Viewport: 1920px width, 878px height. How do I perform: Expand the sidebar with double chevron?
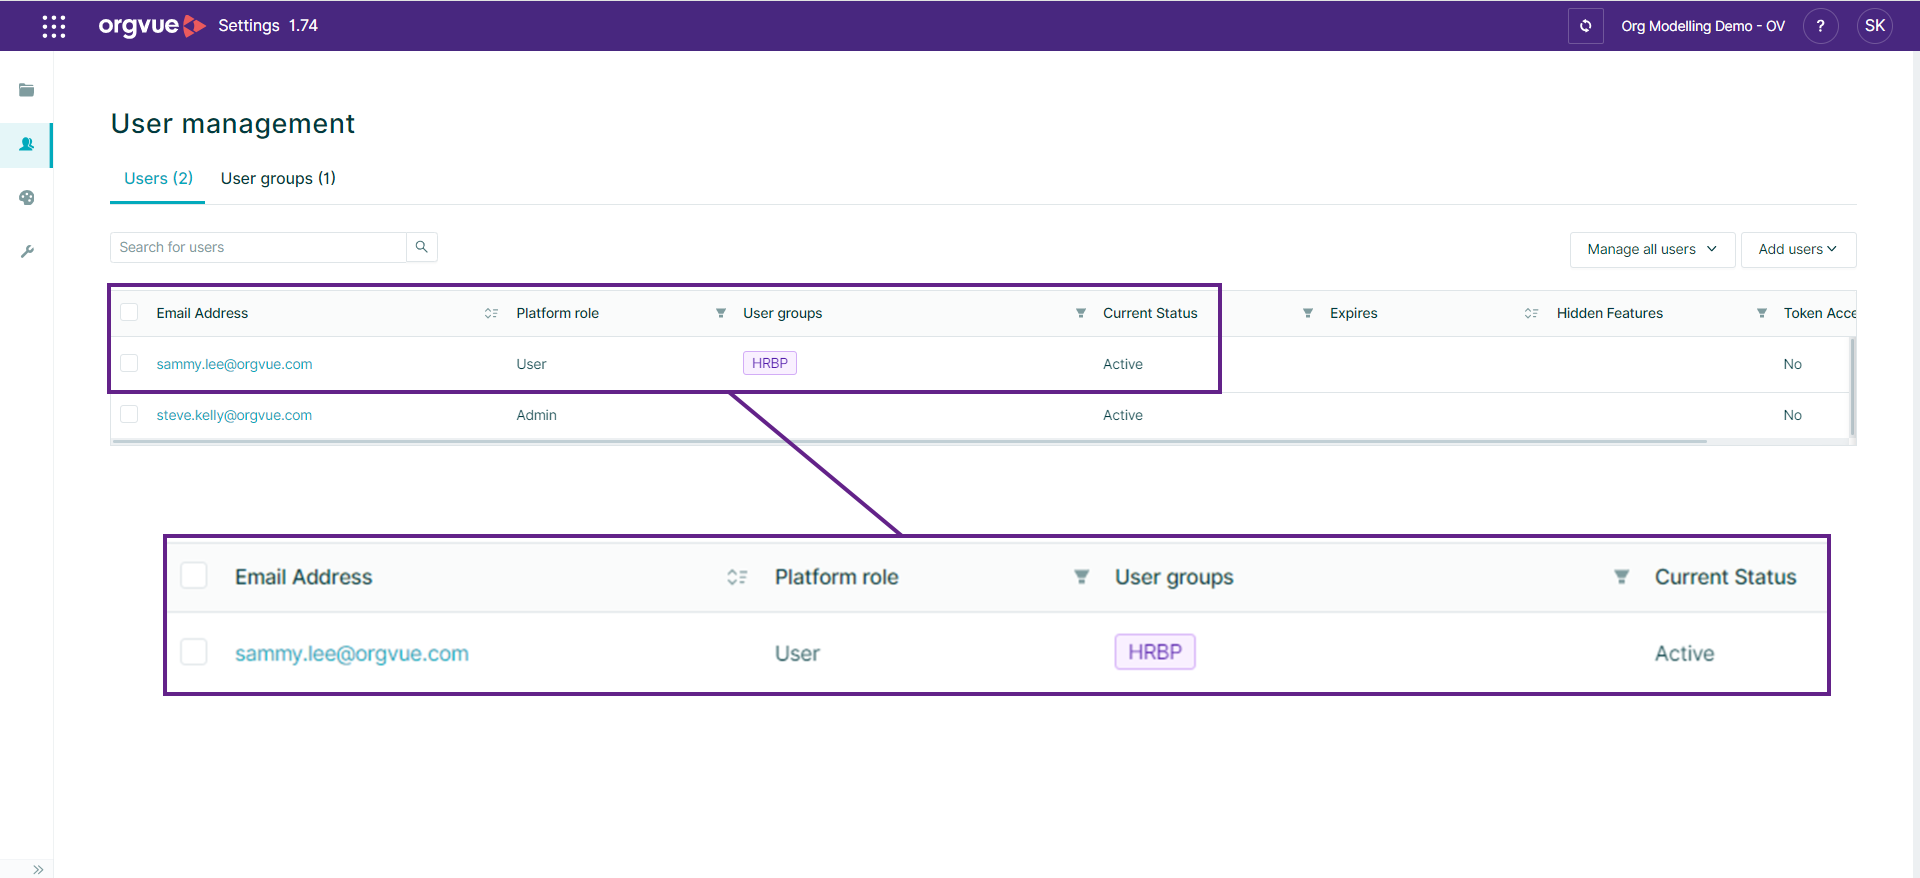pyautogui.click(x=38, y=869)
